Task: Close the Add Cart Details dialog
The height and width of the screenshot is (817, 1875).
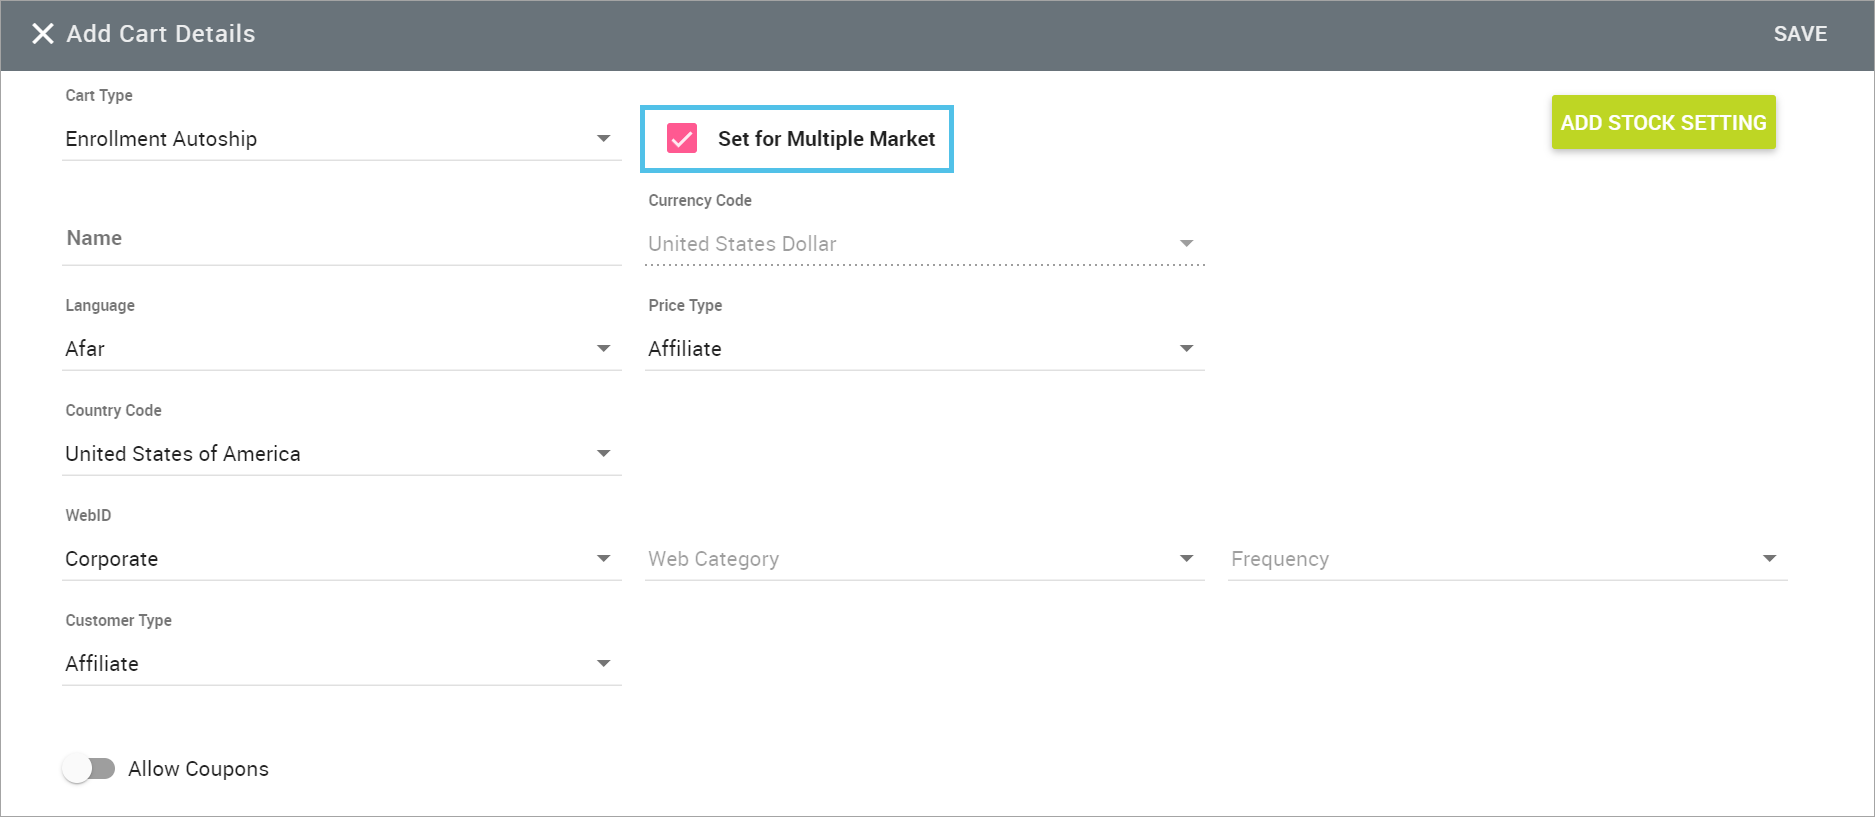Action: coord(42,34)
